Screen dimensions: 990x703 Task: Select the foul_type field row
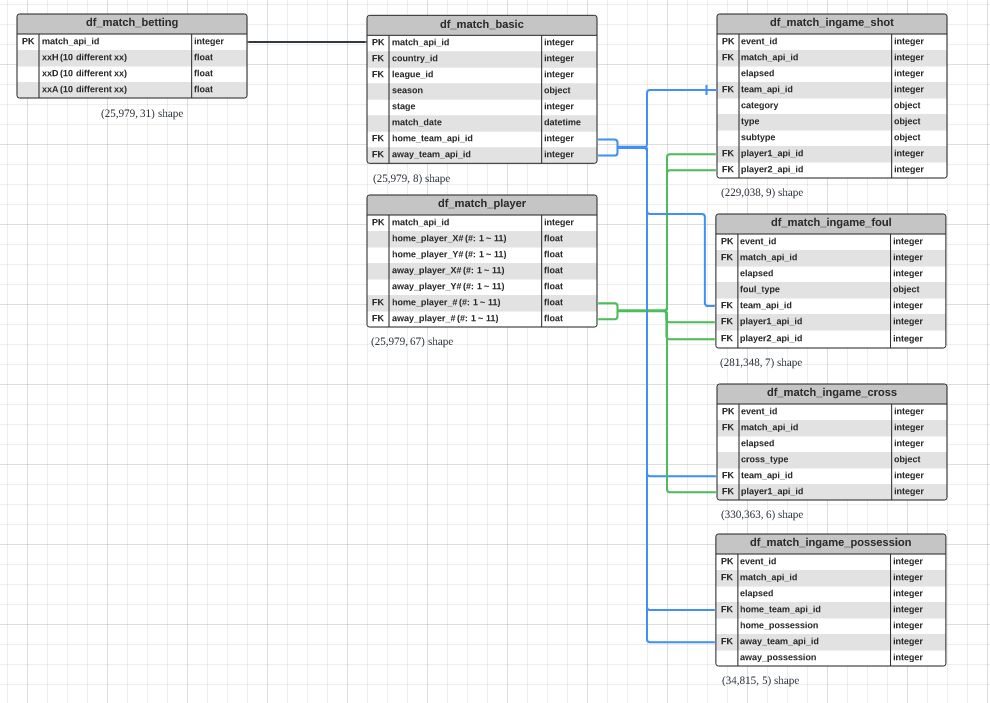point(814,289)
